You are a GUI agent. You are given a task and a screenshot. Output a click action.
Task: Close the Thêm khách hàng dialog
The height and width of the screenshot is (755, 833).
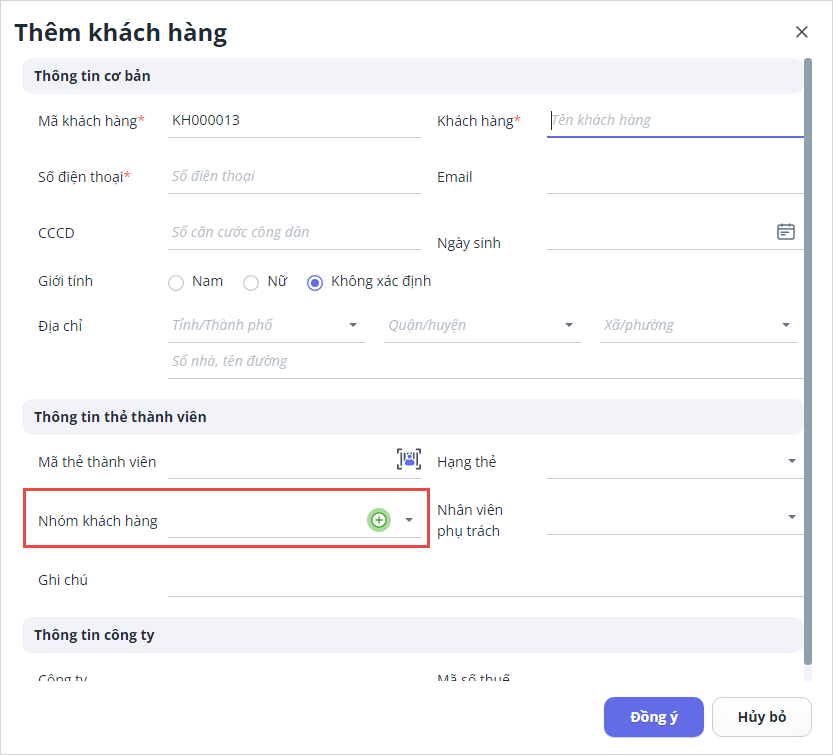801,32
